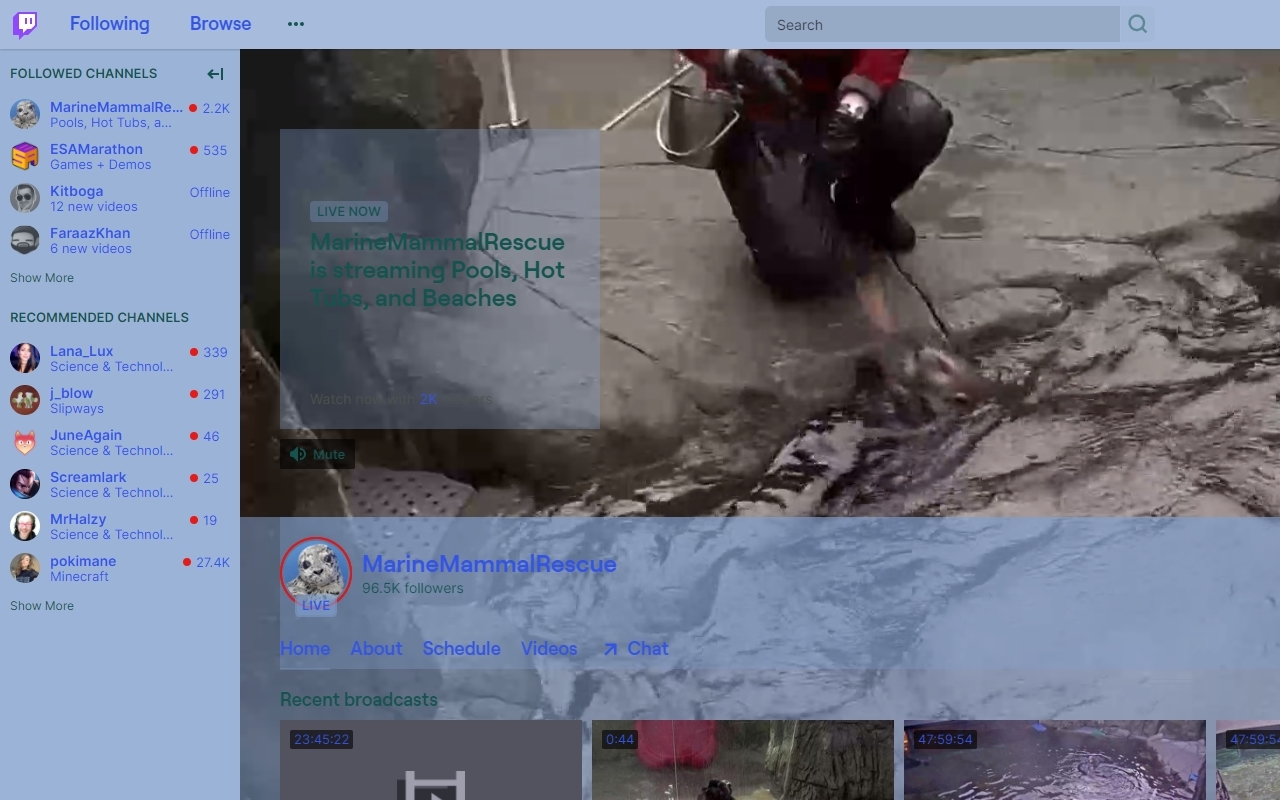This screenshot has width=1280, height=800.
Task: Collapse the followed channels sidebar
Action: pyautogui.click(x=215, y=73)
